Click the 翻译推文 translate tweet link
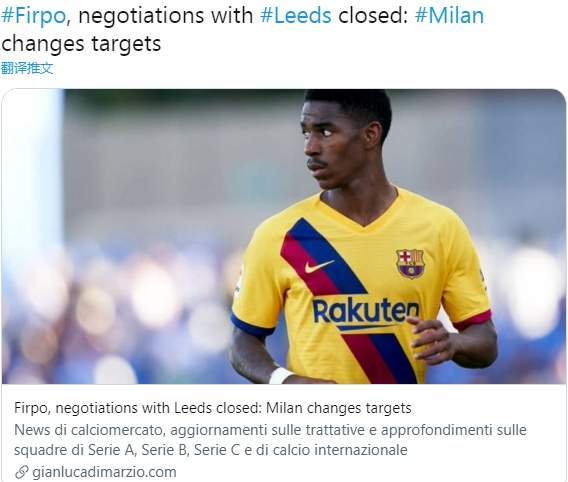 27,68
